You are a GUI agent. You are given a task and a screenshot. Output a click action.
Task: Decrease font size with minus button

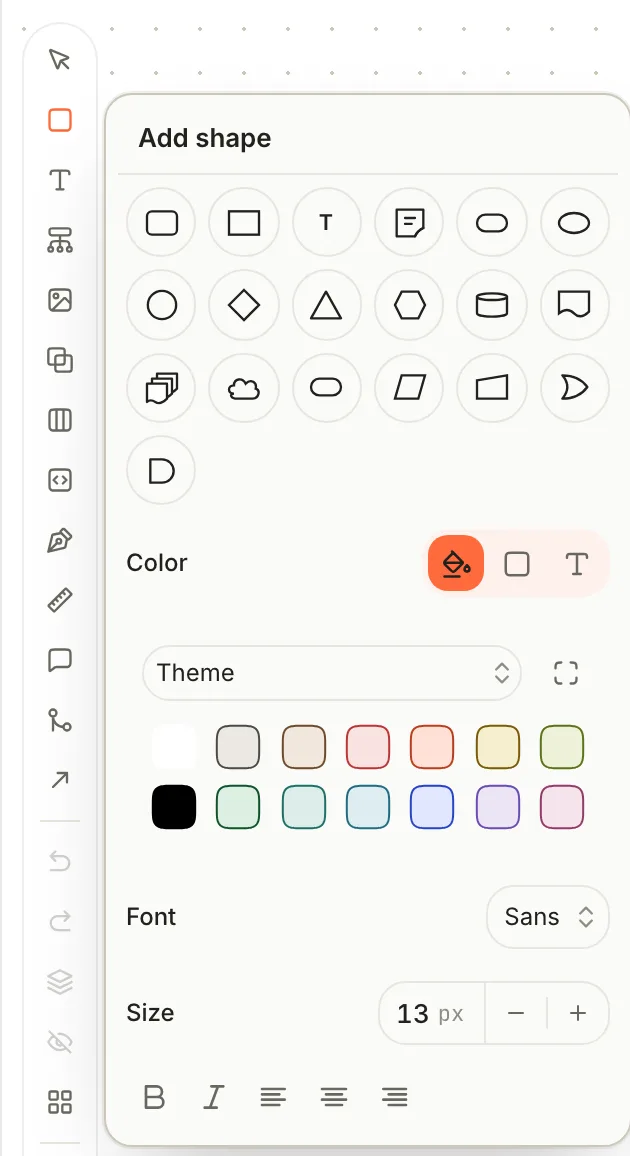coord(516,1014)
